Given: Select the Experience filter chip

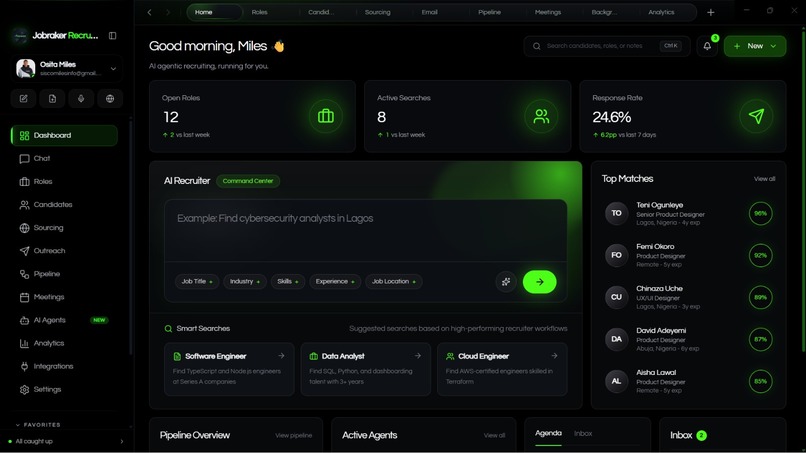Looking at the screenshot, I should [335, 281].
